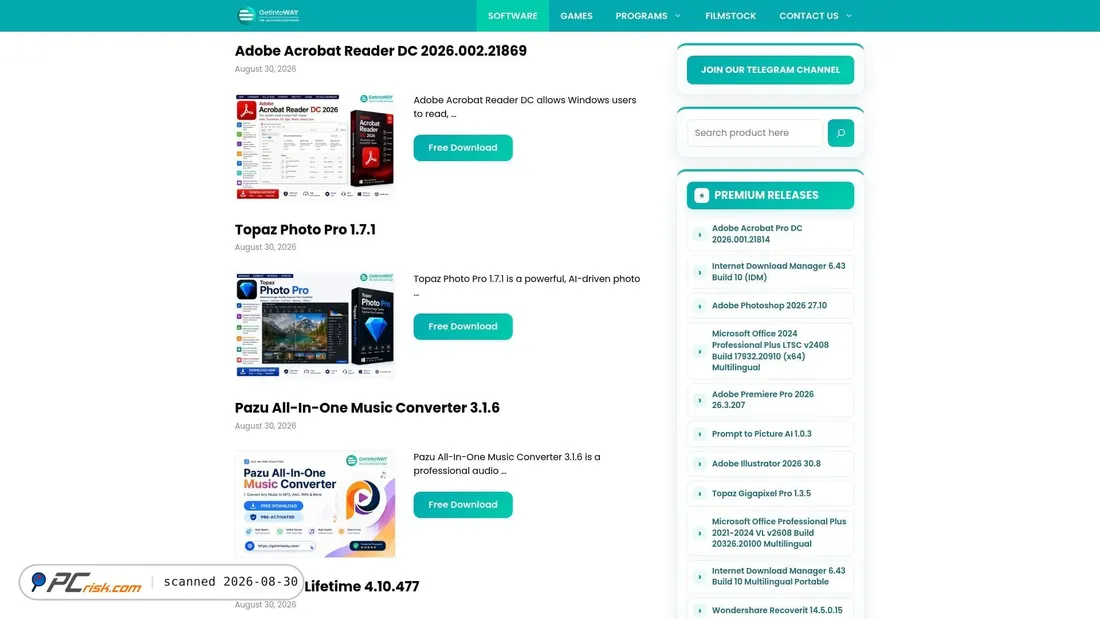Open Adobe Acrobat Pro DC 2026.001.21814 link
The height and width of the screenshot is (619, 1100).
pos(757,234)
